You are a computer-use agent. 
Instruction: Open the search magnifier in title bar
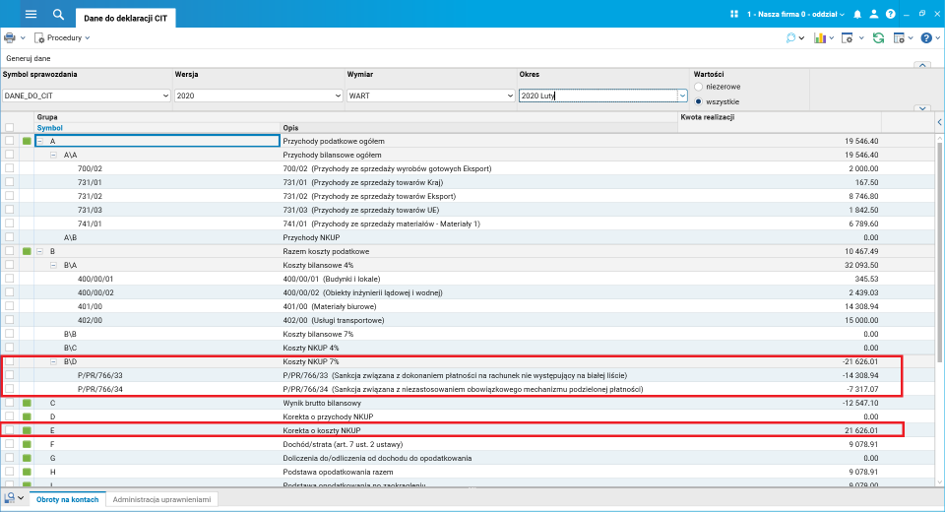(58, 14)
